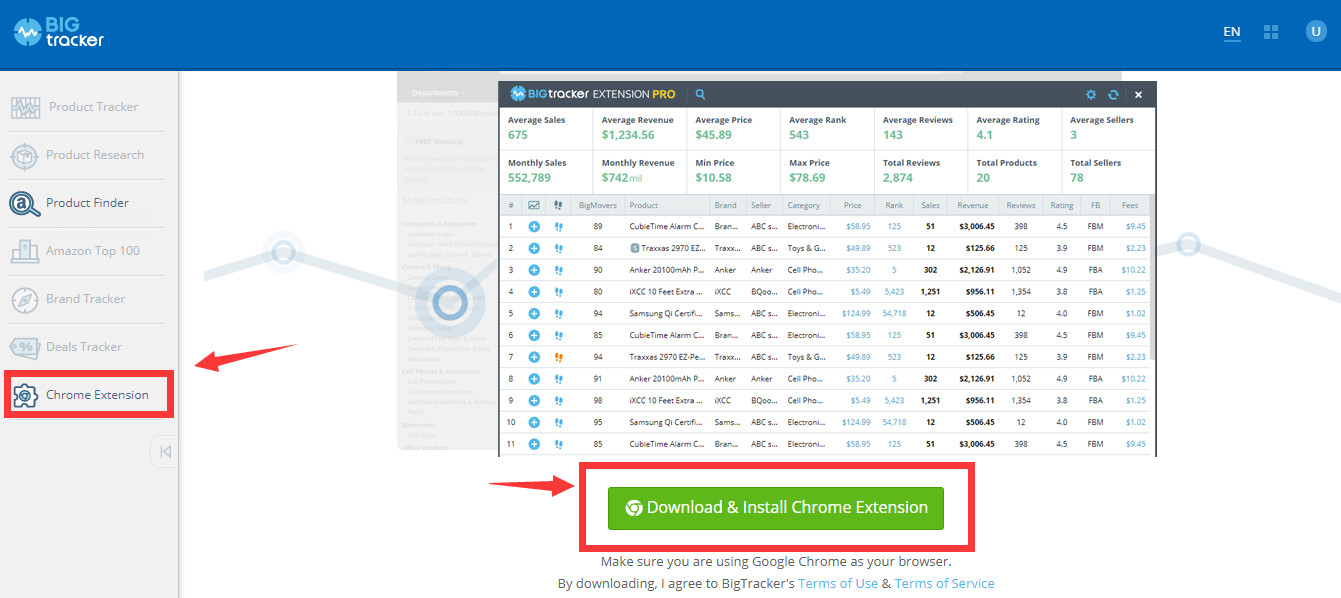The image size is (1341, 598).
Task: Sort by the Fees column header
Action: pyautogui.click(x=1129, y=205)
